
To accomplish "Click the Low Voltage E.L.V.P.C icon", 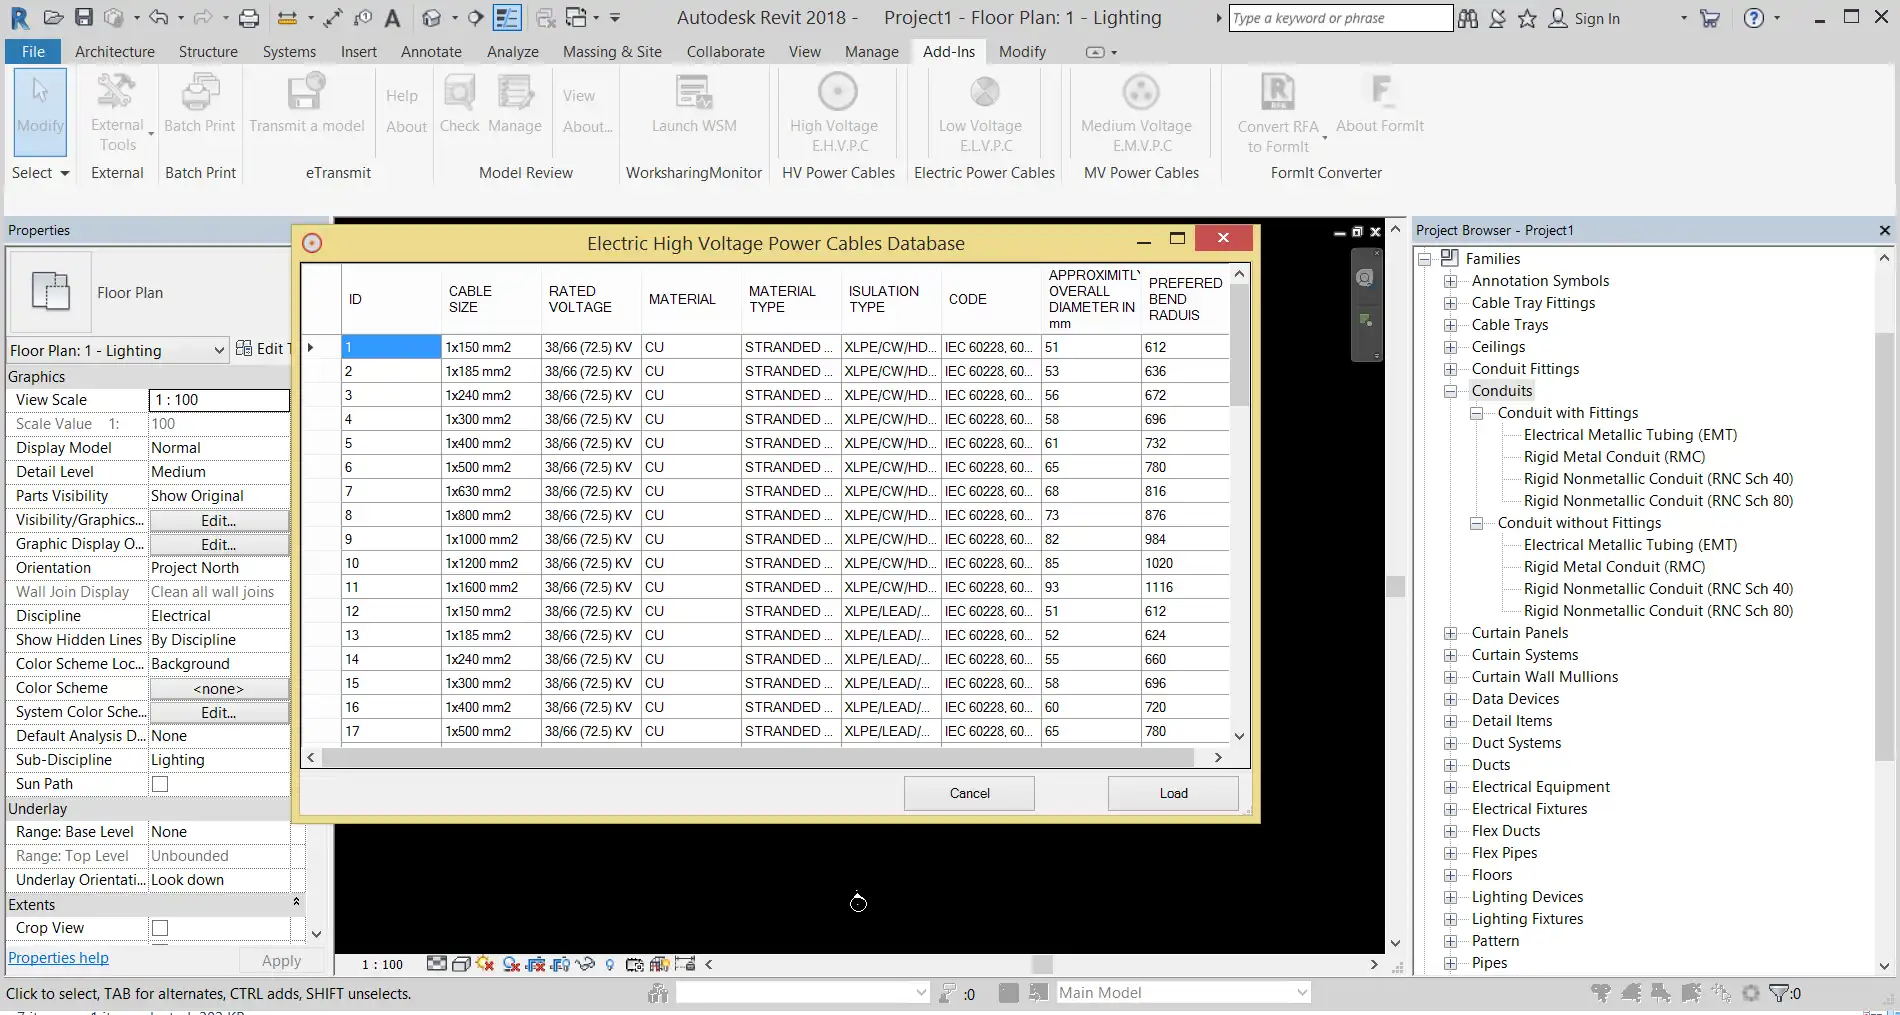I will pyautogui.click(x=984, y=94).
